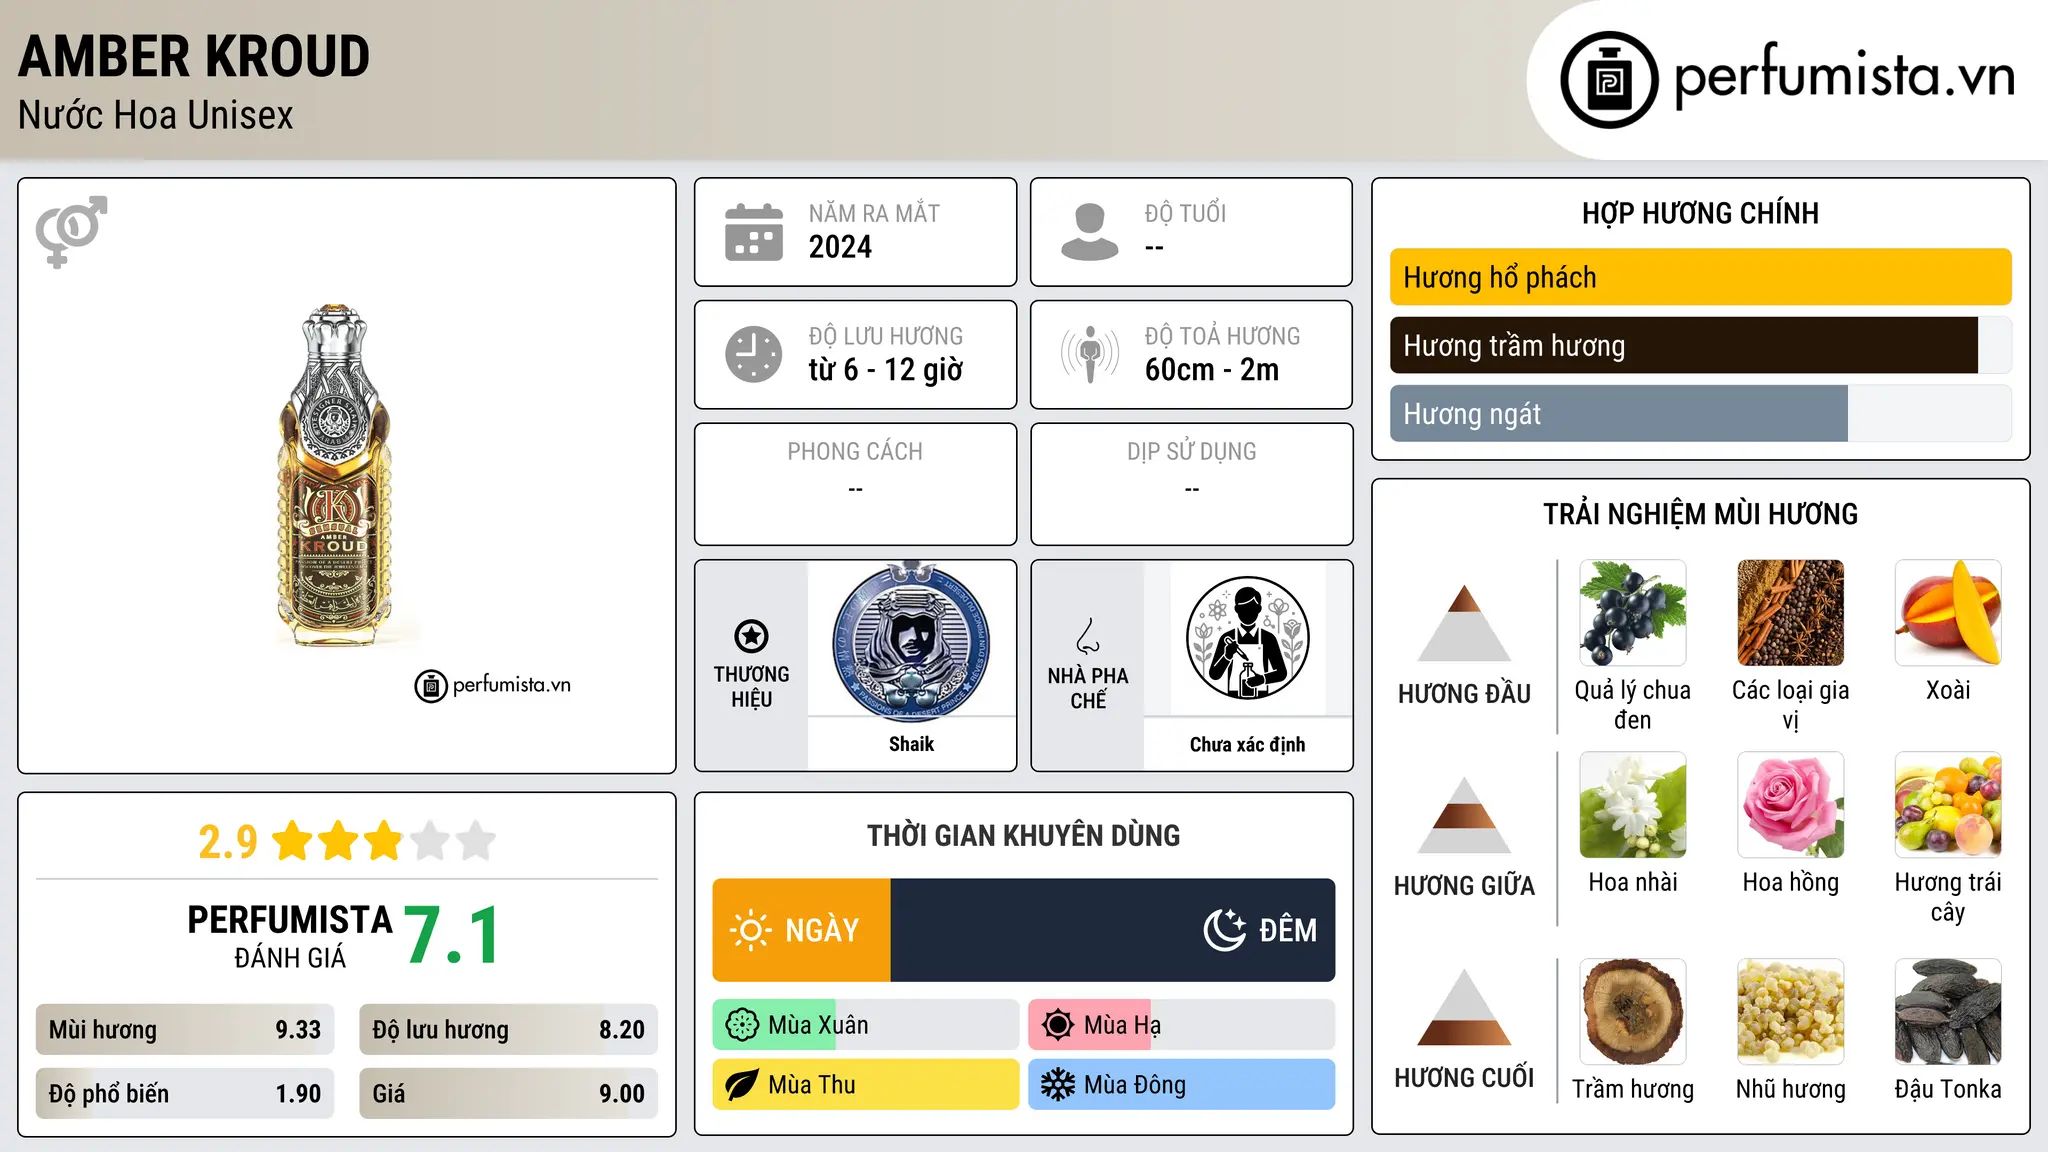Screen dimensions: 2048x1152
Task: Click the perfumer illustration for Chưa xác định
Action: coord(1247,638)
